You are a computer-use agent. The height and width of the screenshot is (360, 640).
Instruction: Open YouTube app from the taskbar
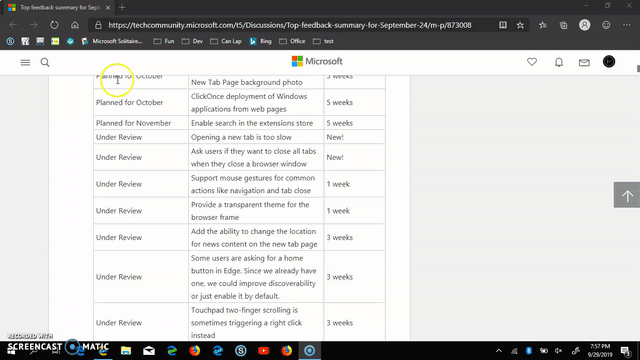pos(264,351)
